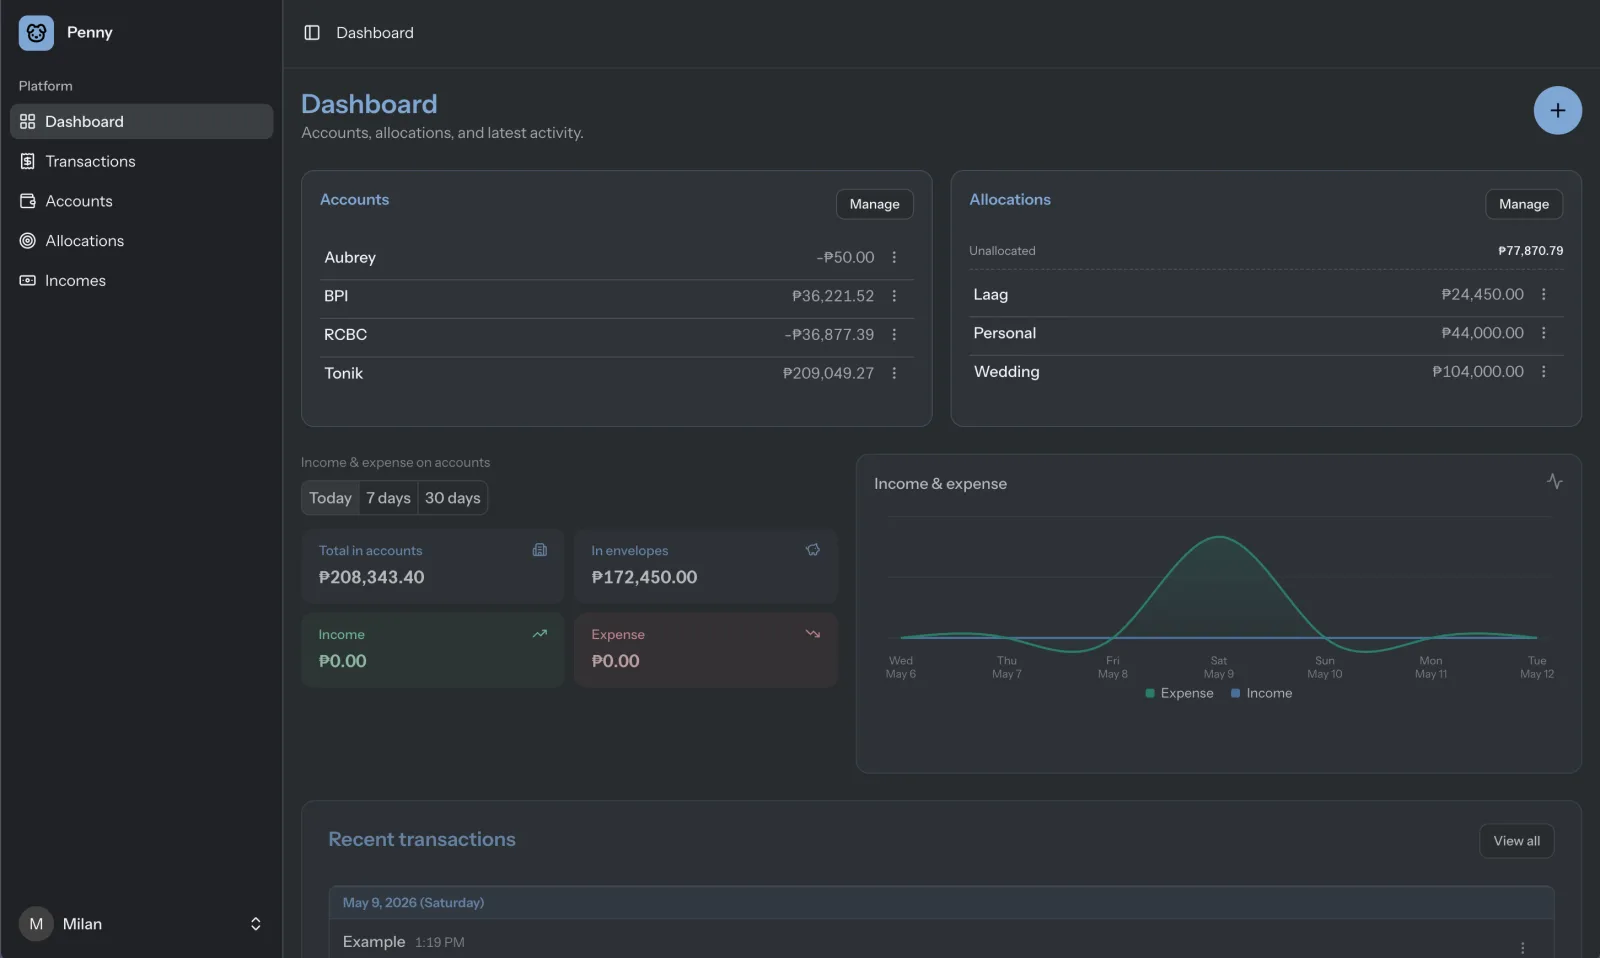The height and width of the screenshot is (958, 1600).
Task: Click Manage button in Accounts card
Action: click(874, 204)
